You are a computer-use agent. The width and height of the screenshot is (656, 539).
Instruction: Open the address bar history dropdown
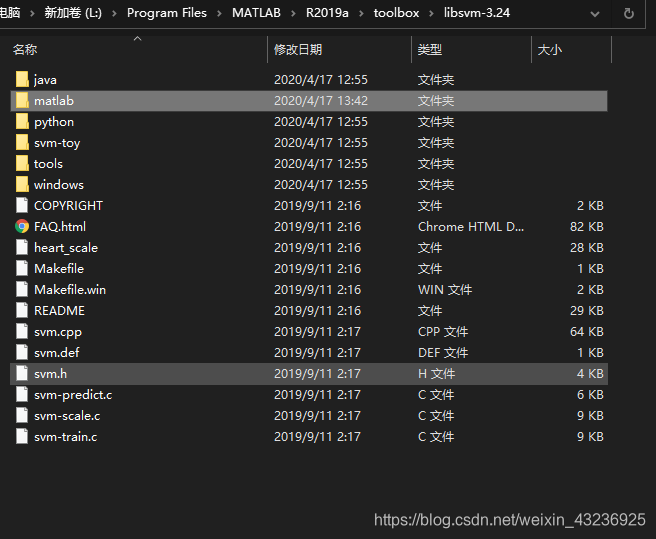pyautogui.click(x=594, y=14)
